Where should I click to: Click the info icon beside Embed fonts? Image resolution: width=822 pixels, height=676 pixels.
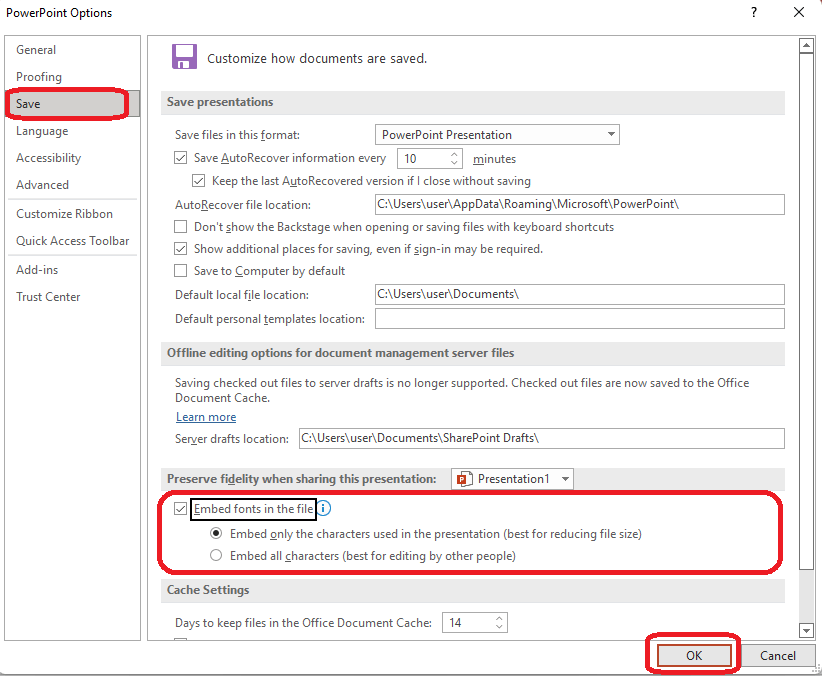[x=324, y=509]
